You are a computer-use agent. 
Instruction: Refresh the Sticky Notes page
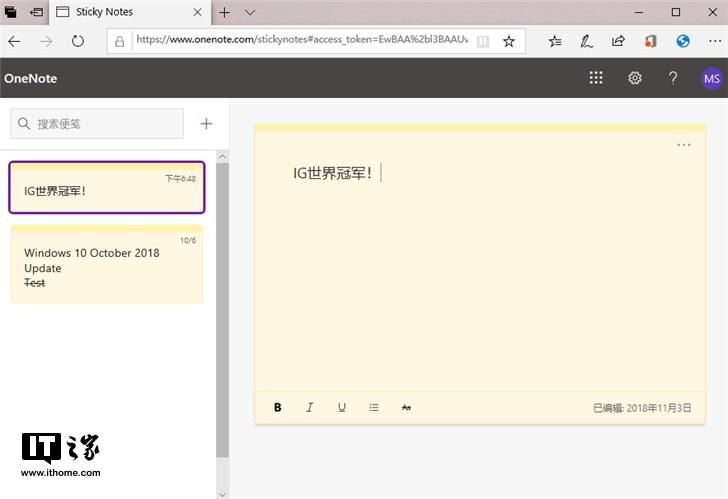(x=78, y=41)
